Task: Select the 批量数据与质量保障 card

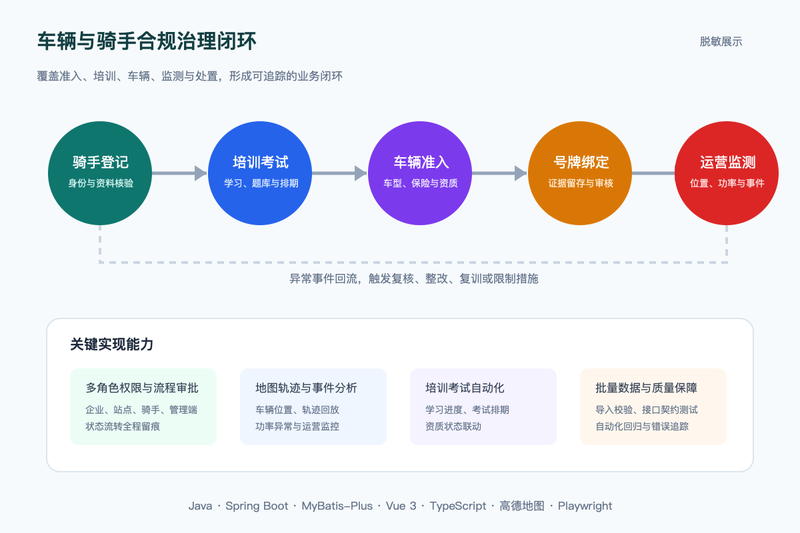Action: coord(653,407)
